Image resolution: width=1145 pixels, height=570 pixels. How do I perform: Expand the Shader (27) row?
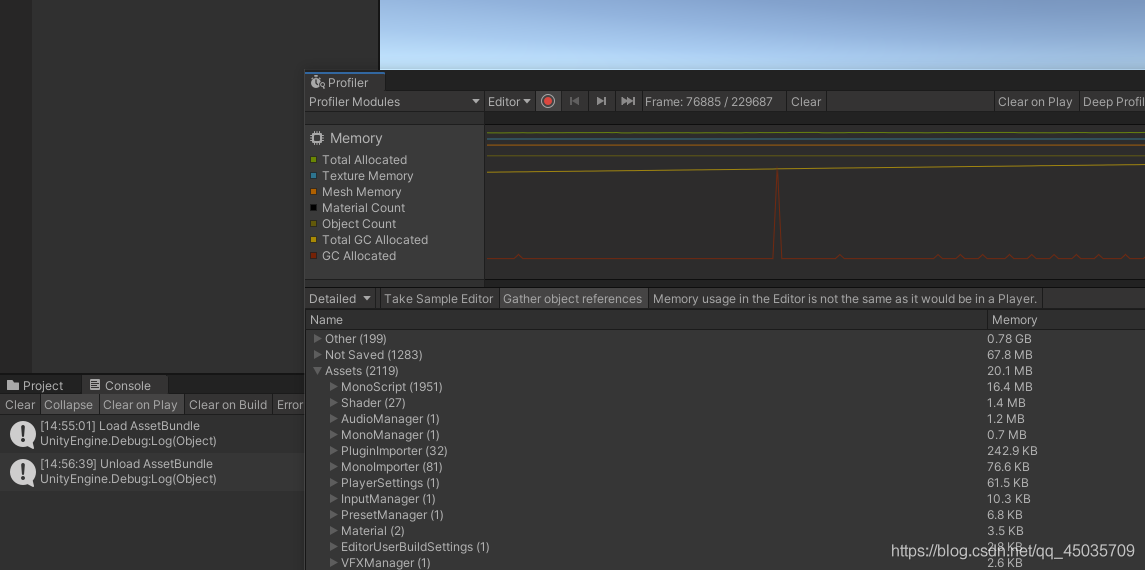(x=334, y=403)
